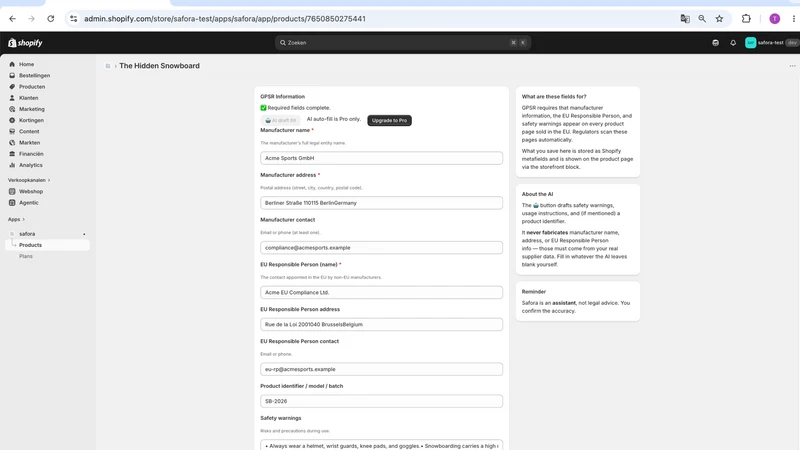Image resolution: width=800 pixels, height=450 pixels.
Task: Click the Sidekick icon next to the bell
Action: click(715, 43)
